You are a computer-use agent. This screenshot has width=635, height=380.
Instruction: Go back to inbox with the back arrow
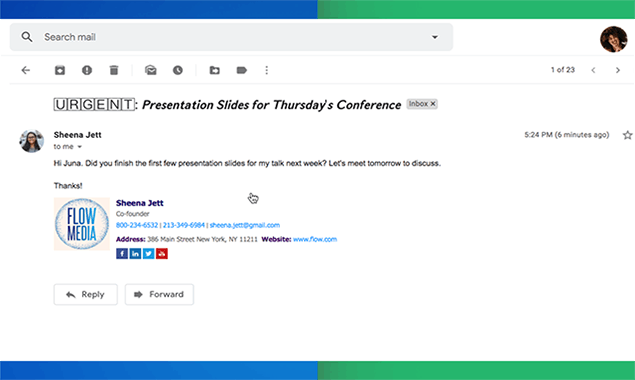(x=26, y=70)
